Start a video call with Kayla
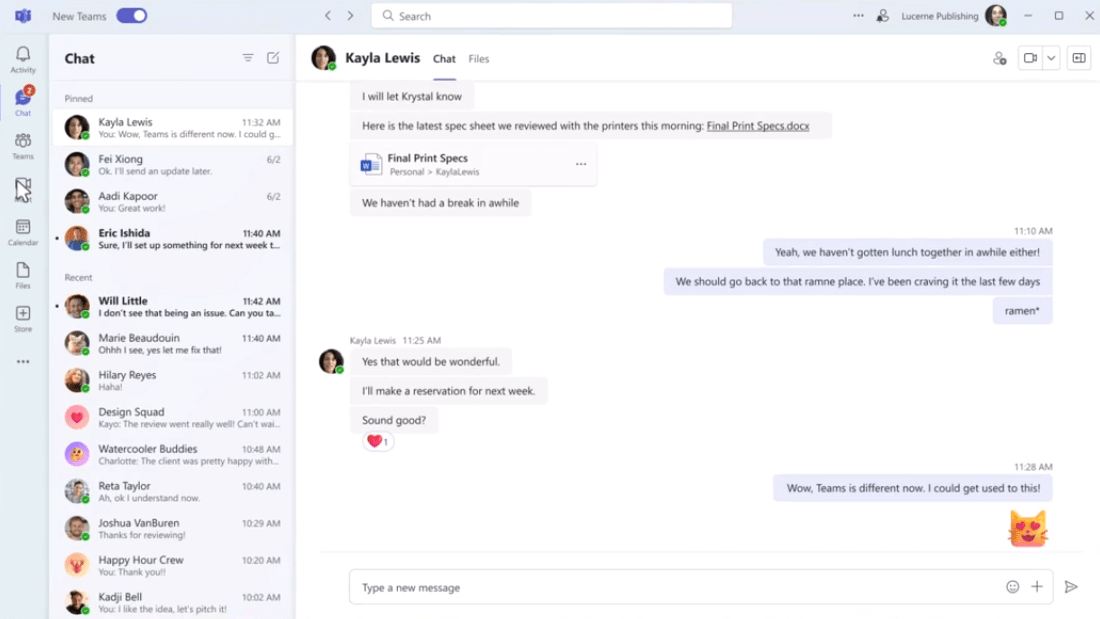 point(1030,58)
